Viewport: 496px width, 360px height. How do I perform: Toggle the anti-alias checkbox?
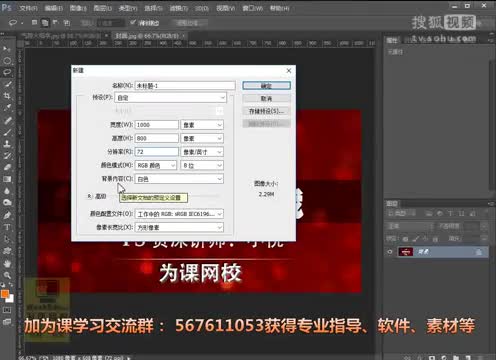(133, 22)
